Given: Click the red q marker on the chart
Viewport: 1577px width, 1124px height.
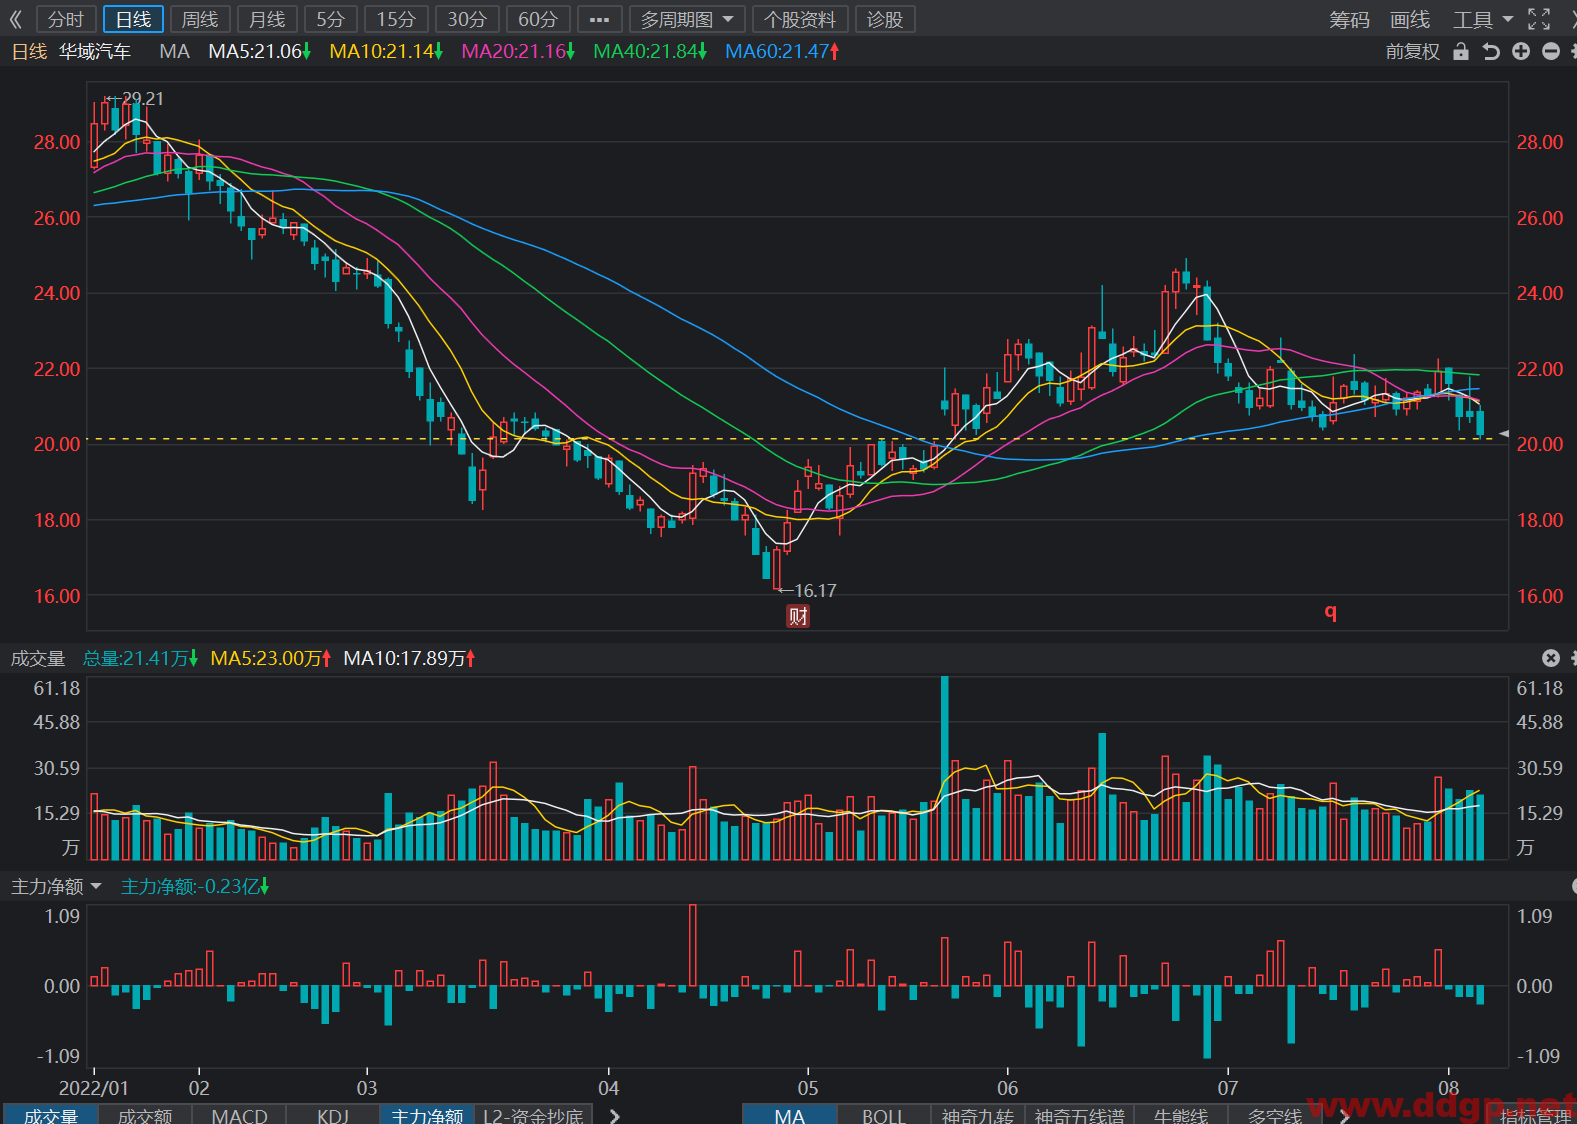Looking at the screenshot, I should 1330,611.
